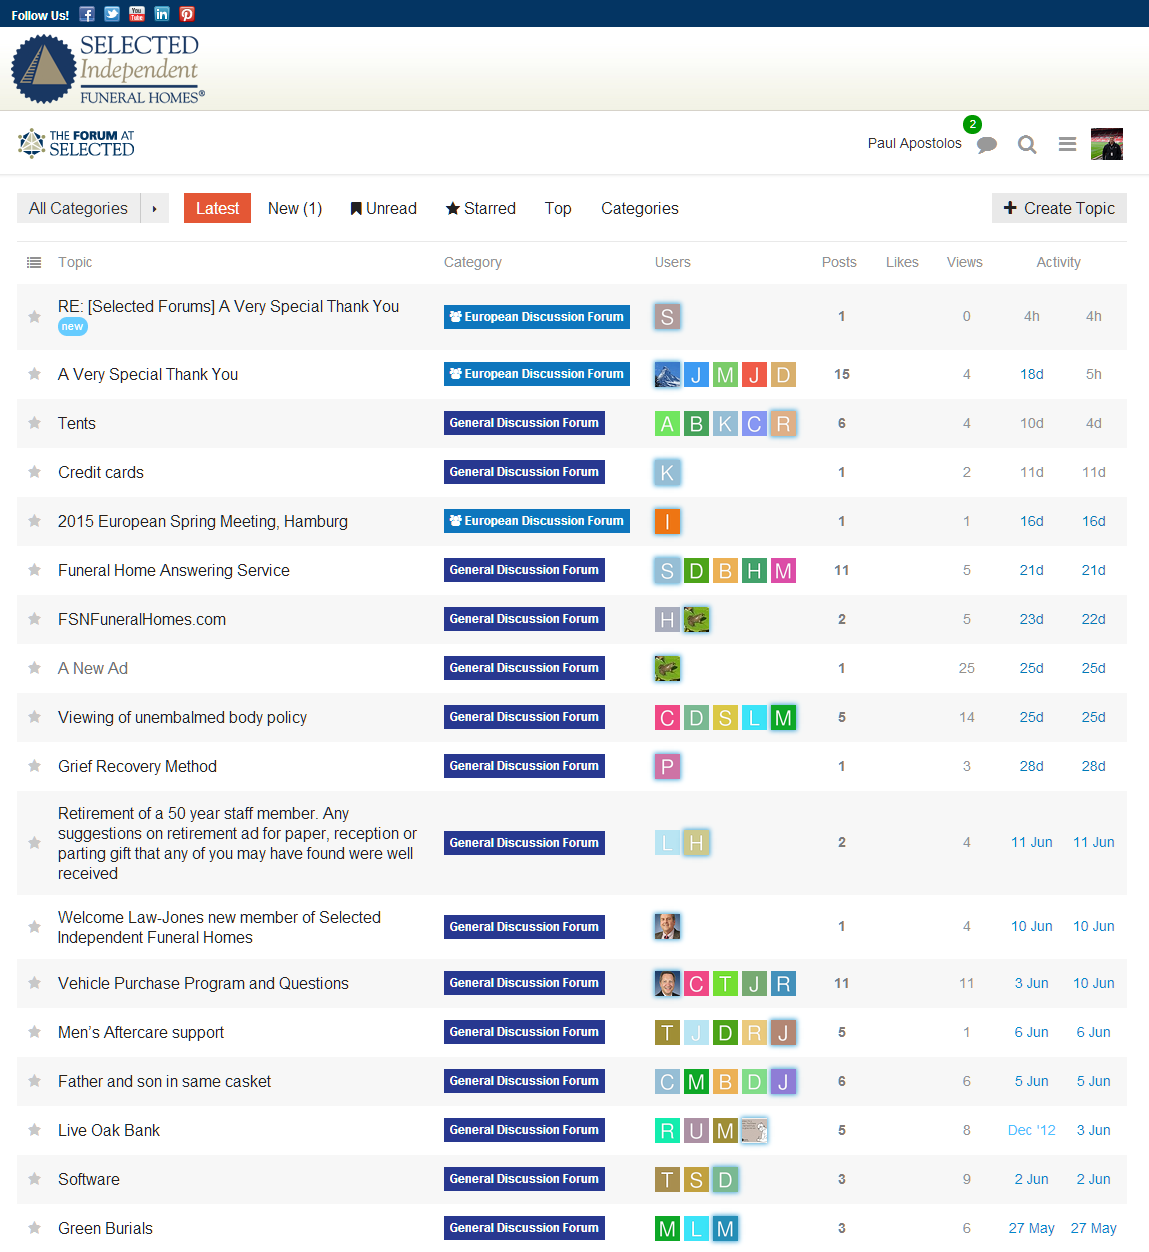Viewport: 1149px width, 1252px height.
Task: Open the notifications speech bubble icon
Action: (x=987, y=145)
